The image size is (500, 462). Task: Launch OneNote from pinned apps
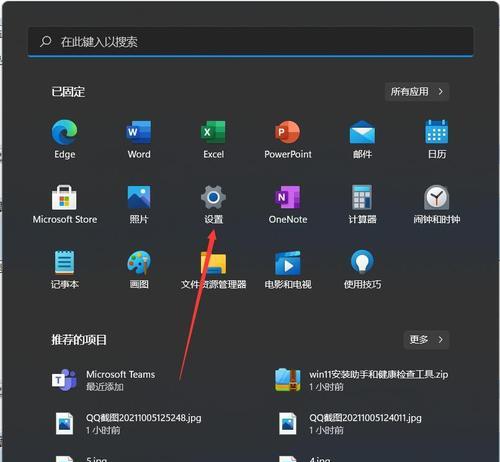[288, 204]
